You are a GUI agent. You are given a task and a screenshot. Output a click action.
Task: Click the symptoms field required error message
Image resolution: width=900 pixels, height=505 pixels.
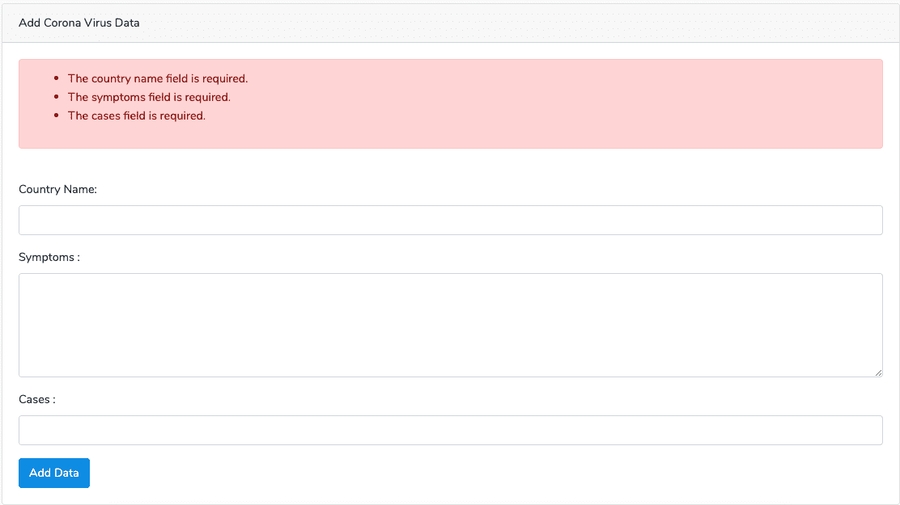click(149, 97)
